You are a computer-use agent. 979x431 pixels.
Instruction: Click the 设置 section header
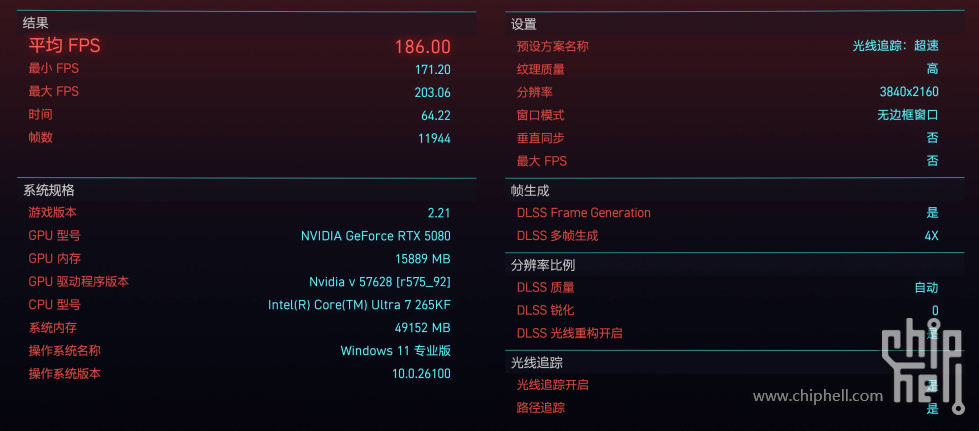pos(524,24)
